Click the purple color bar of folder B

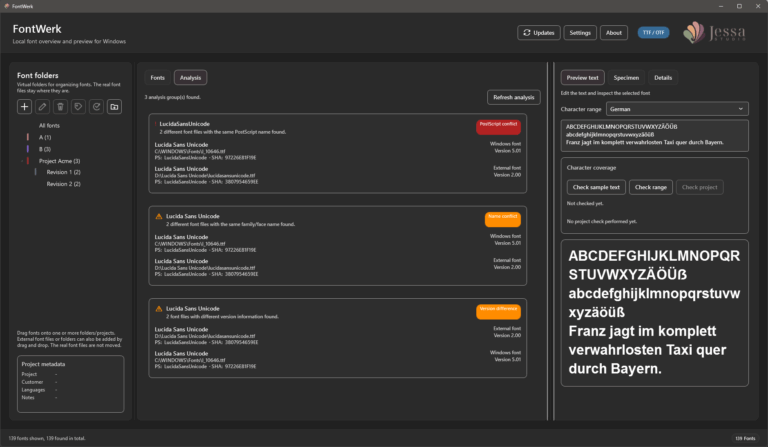(28, 149)
